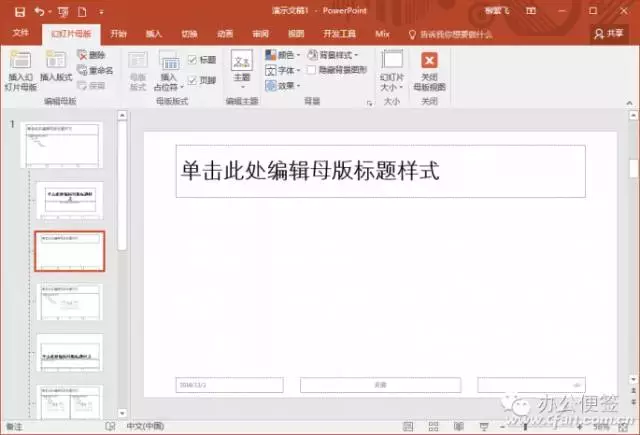Switch to the 开发工具 (Developer) tab
640x435 pixels.
tap(339, 34)
